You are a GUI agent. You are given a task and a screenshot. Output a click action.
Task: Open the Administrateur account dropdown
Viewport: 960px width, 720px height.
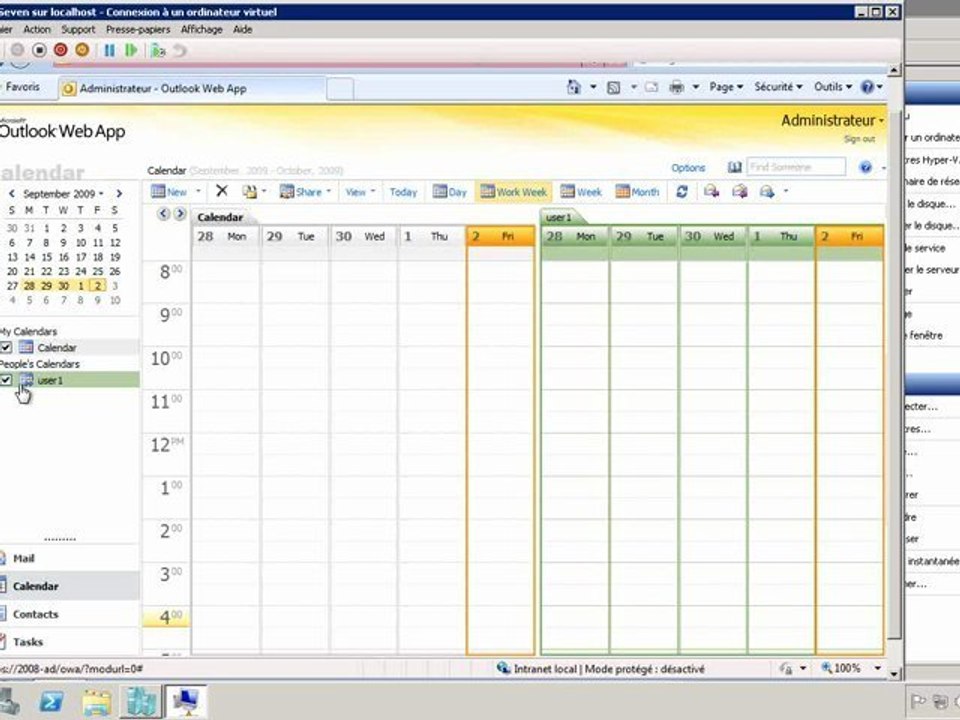[x=832, y=121]
